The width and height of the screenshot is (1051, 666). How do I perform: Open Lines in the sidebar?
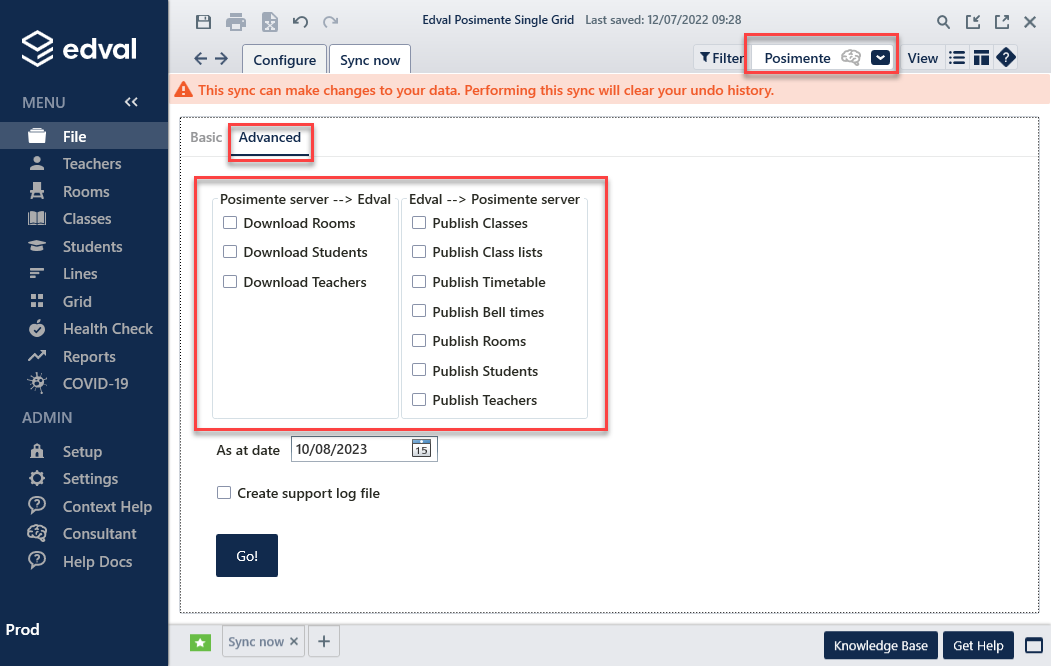pos(84,273)
